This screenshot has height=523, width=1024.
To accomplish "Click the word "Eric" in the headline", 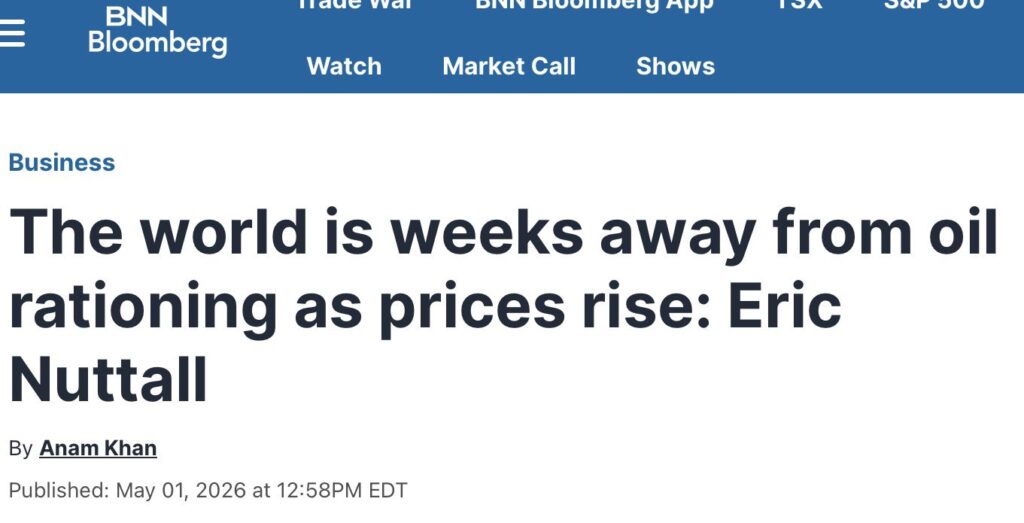I will click(784, 304).
